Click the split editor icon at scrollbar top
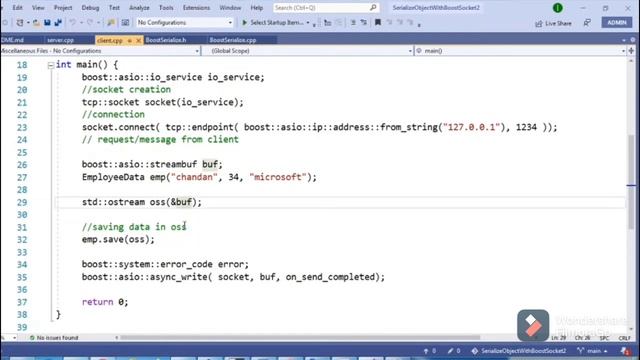Image resolution: width=640 pixels, height=360 pixels. (x=631, y=51)
